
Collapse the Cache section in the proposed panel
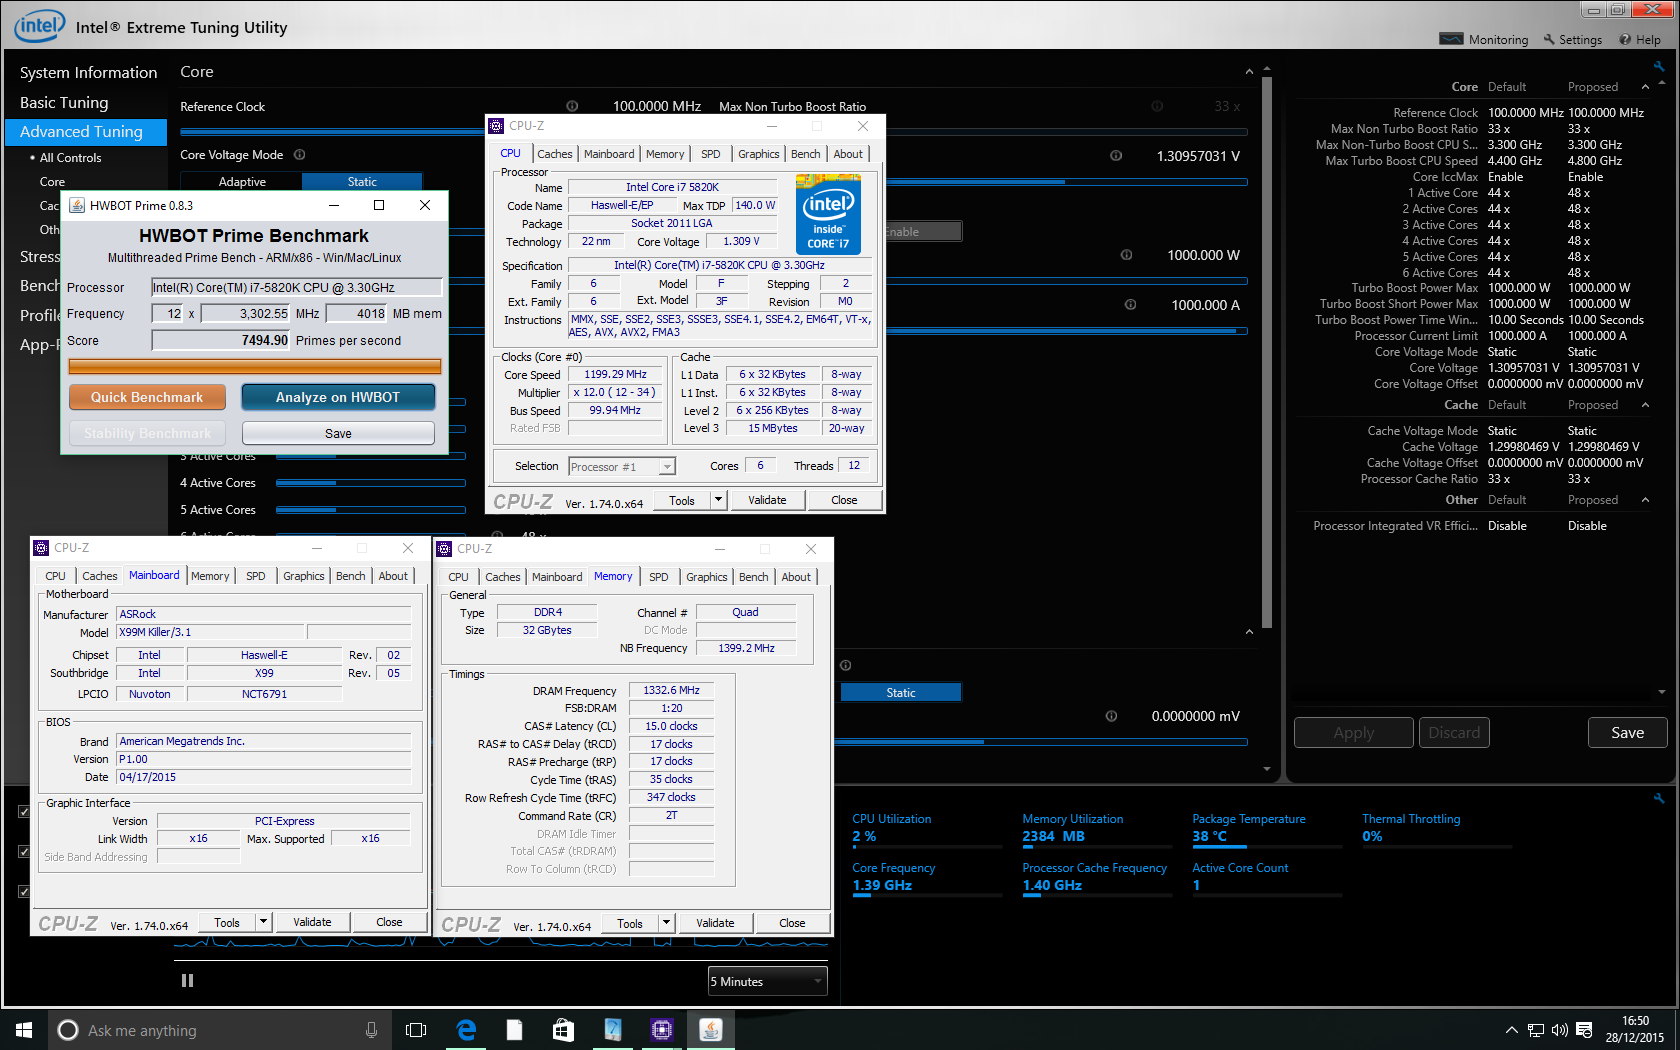click(x=1645, y=405)
